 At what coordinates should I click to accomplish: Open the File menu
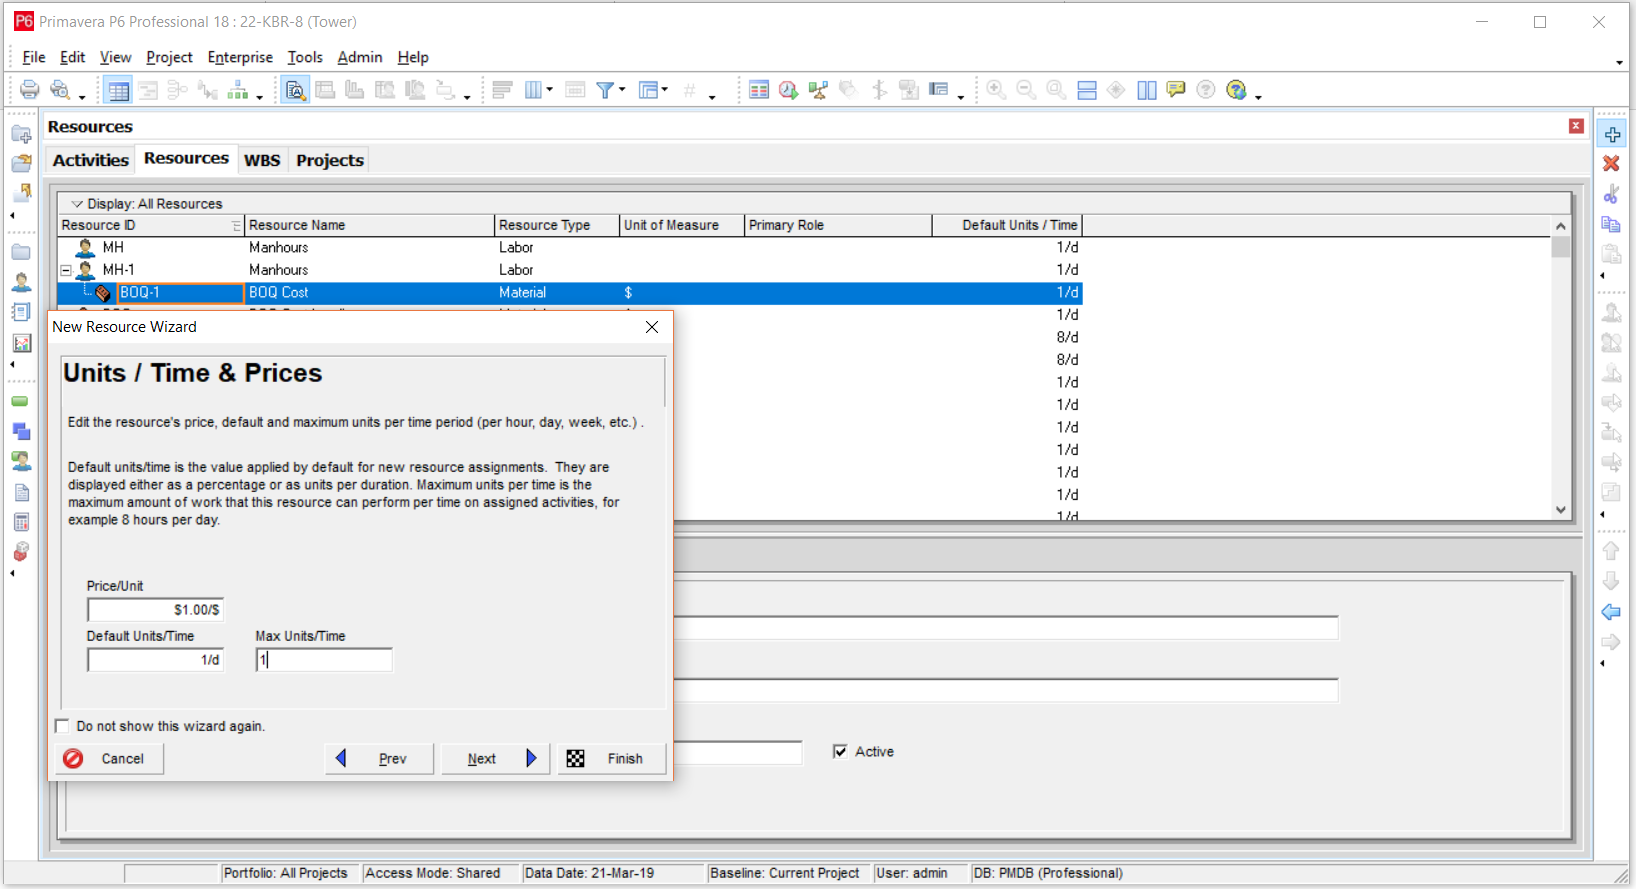[34, 57]
